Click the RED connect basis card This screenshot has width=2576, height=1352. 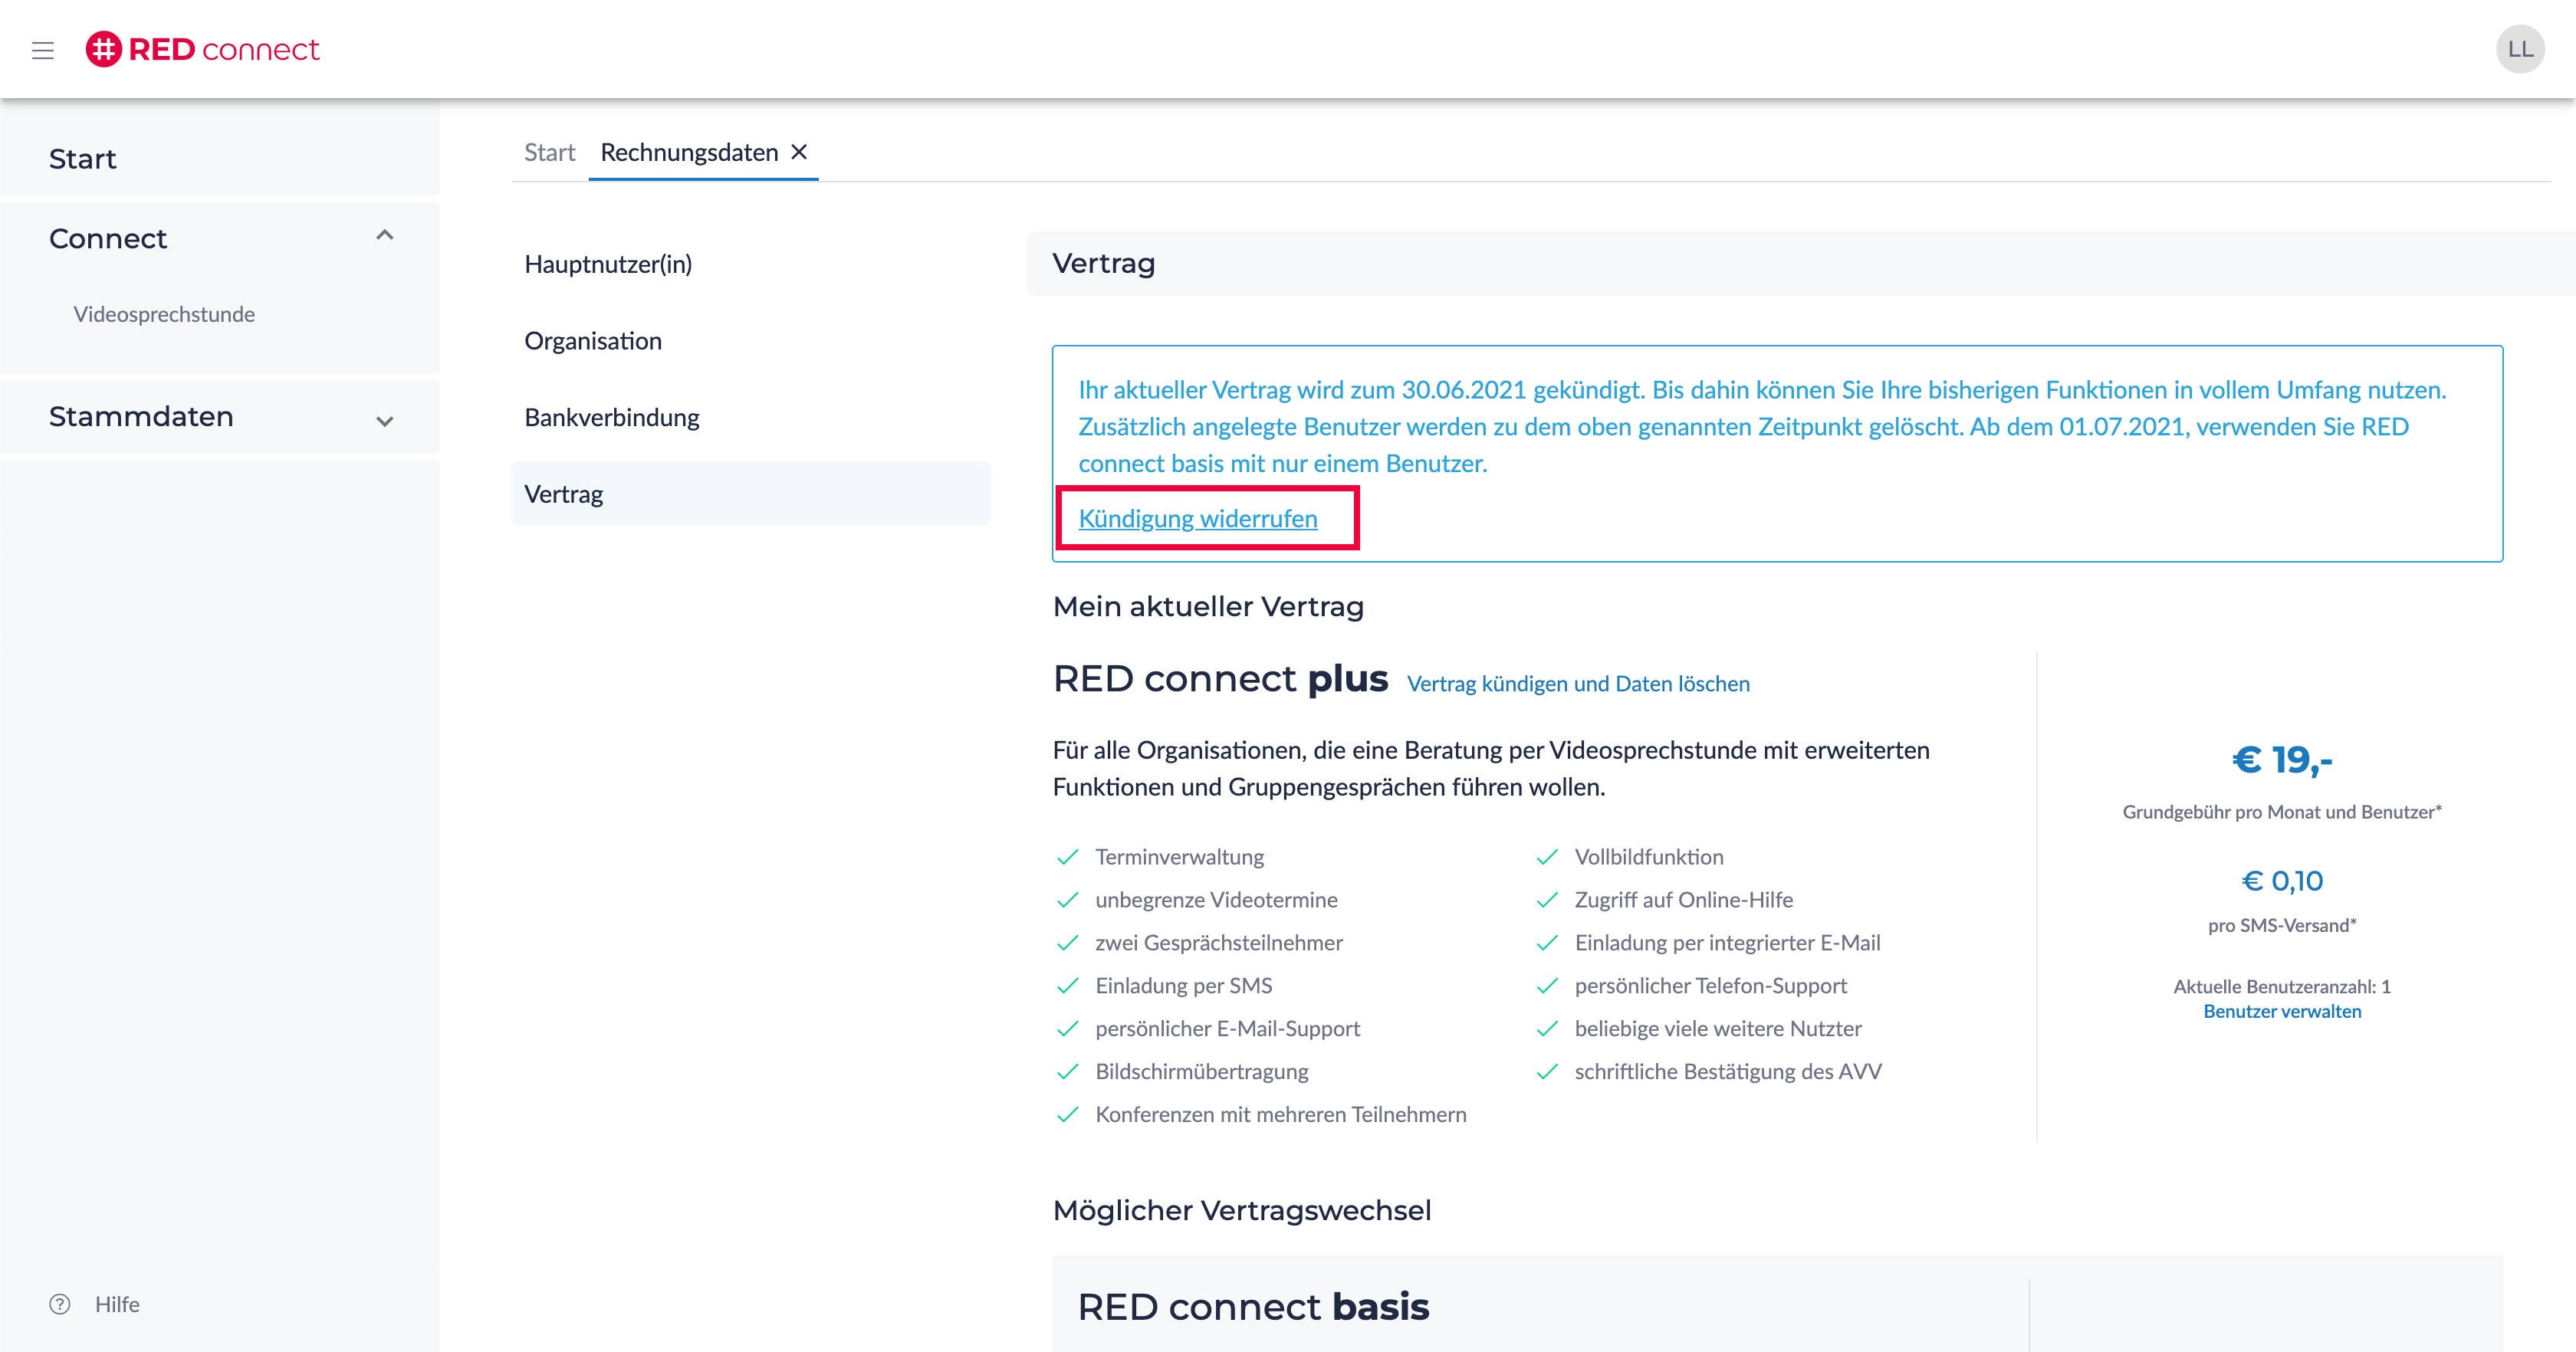[x=1254, y=1306]
